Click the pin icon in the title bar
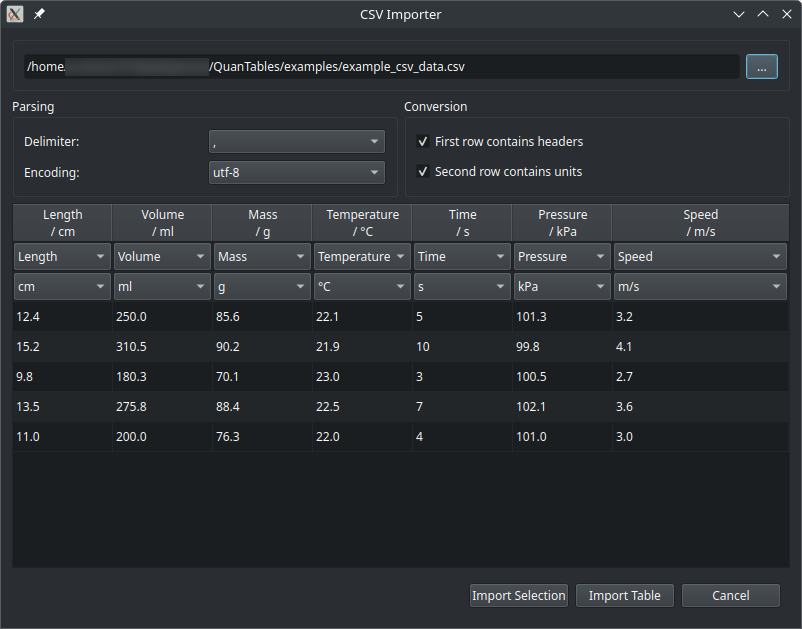 coord(39,14)
